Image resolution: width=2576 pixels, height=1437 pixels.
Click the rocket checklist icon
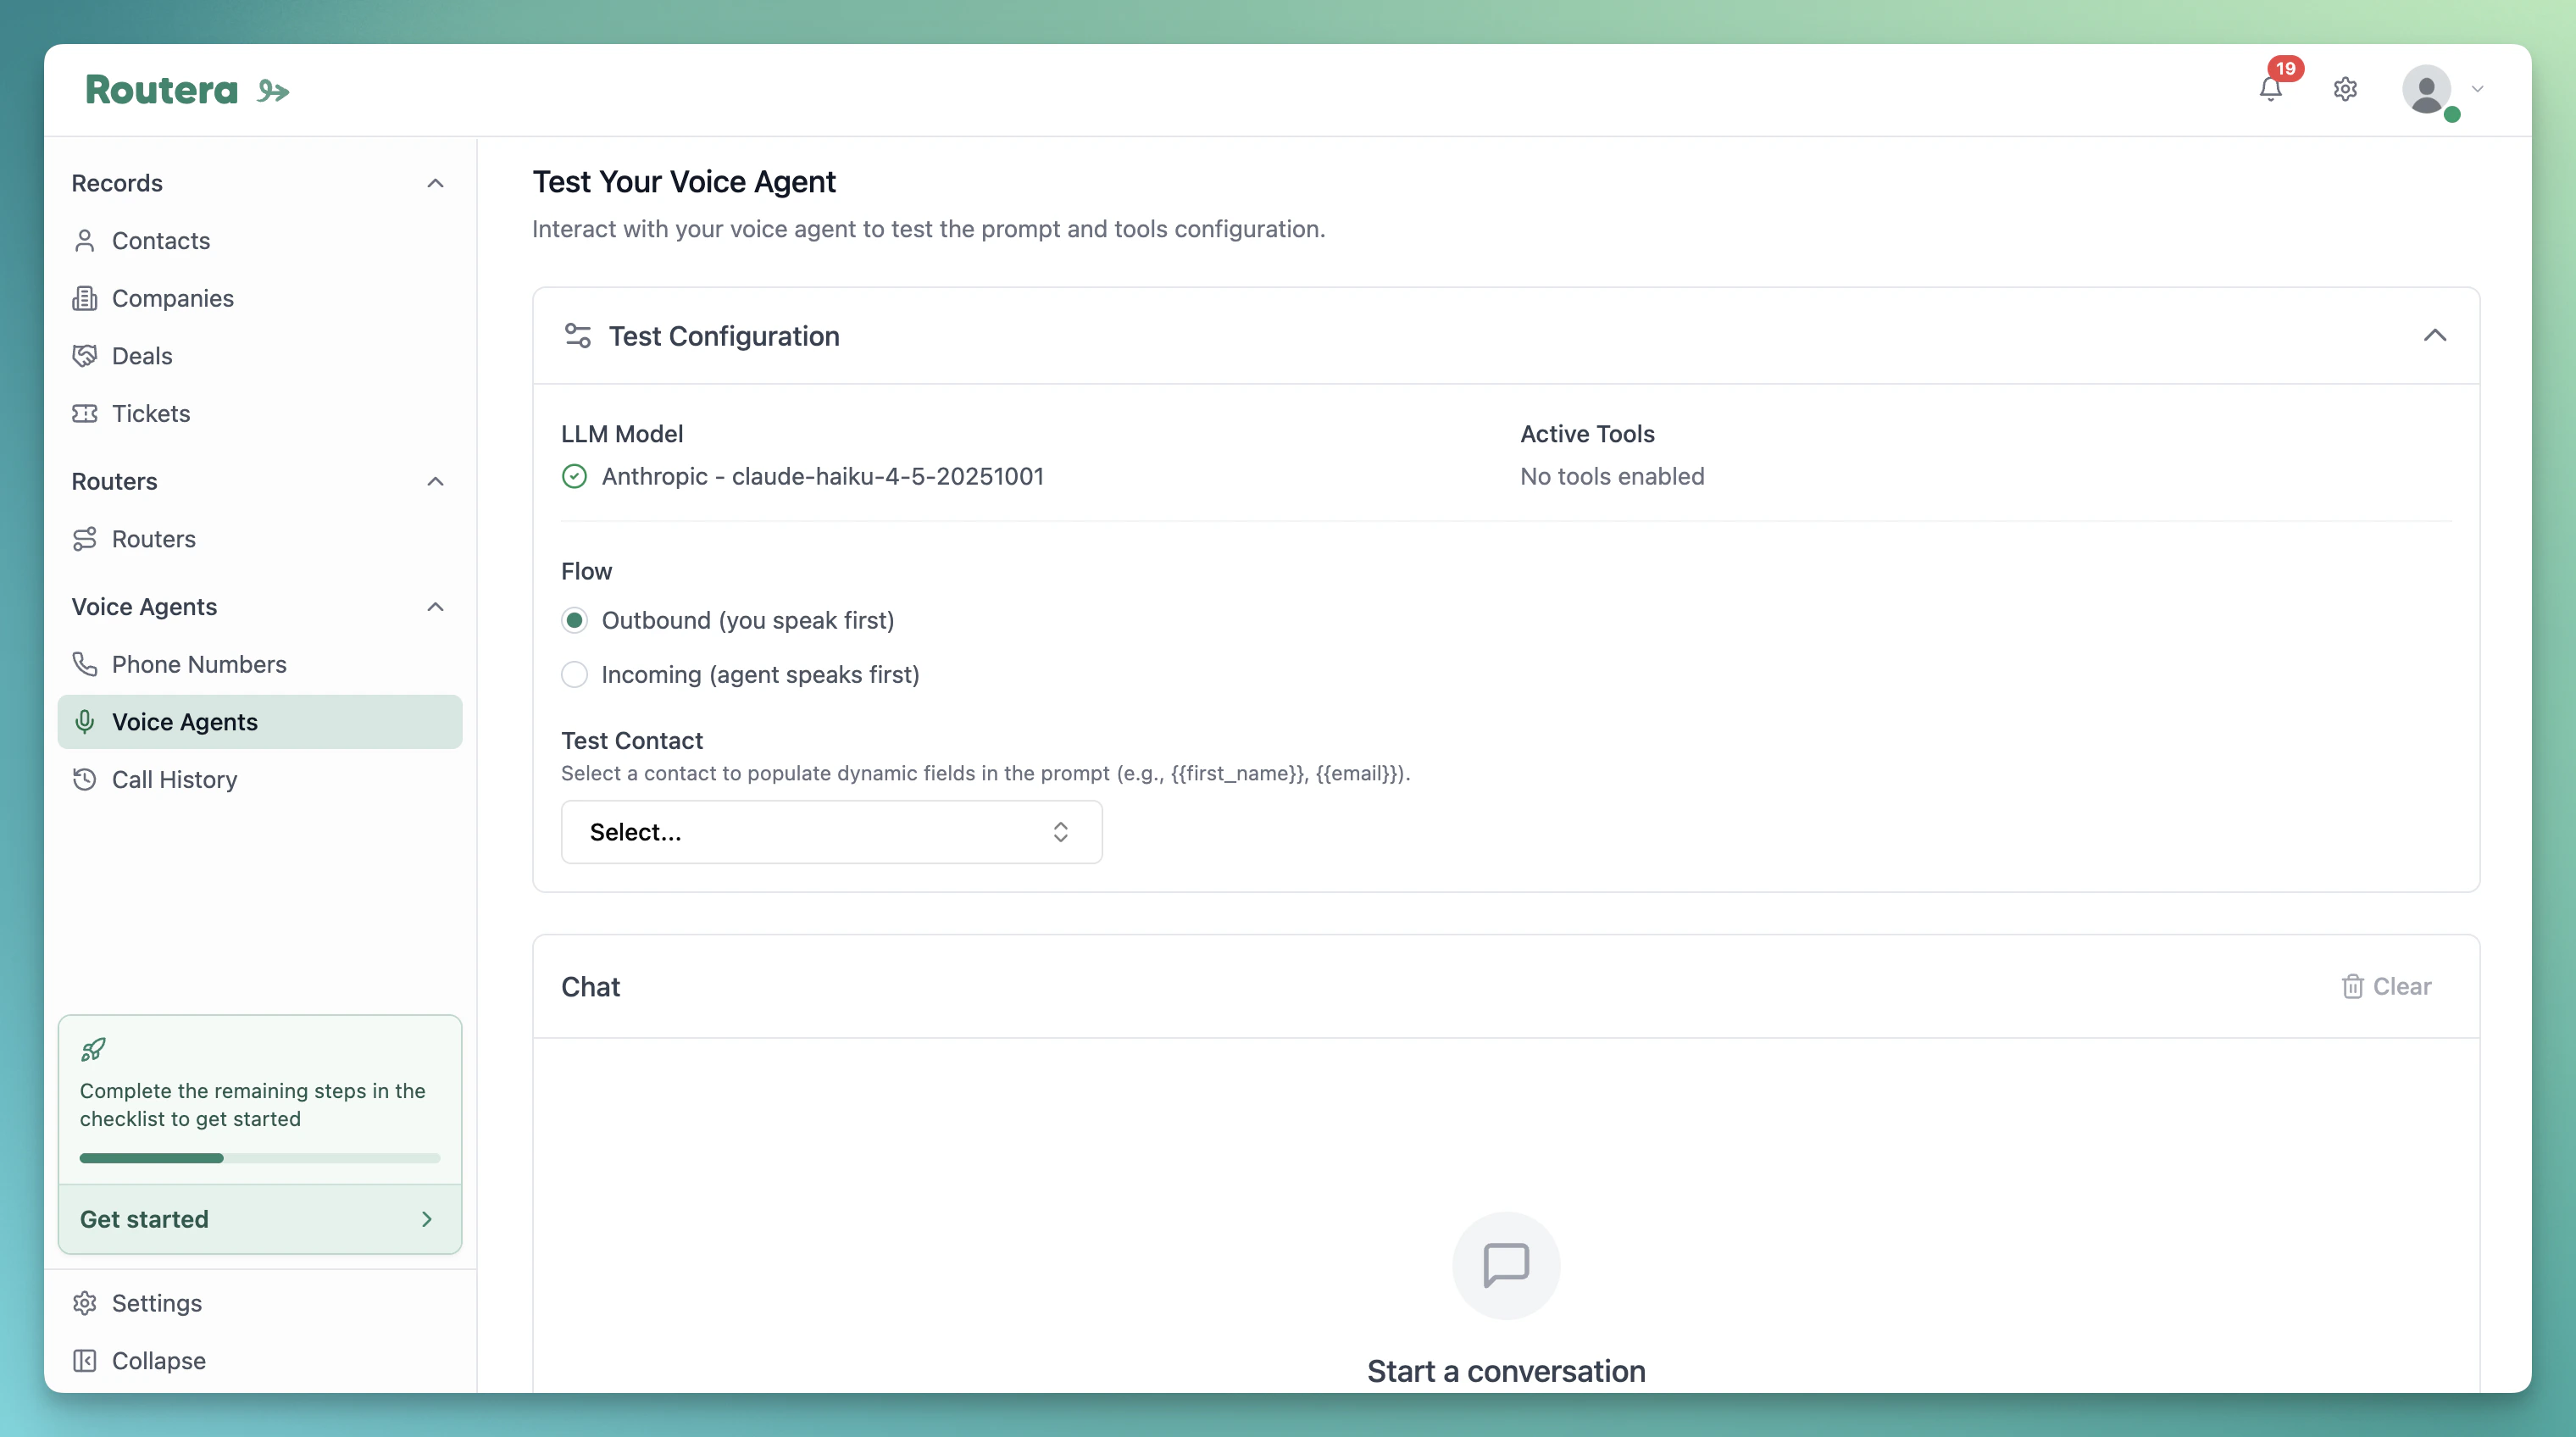93,1049
